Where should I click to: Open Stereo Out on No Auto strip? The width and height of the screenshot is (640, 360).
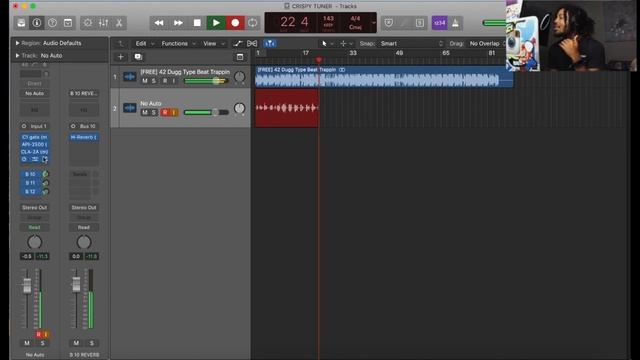coord(35,207)
